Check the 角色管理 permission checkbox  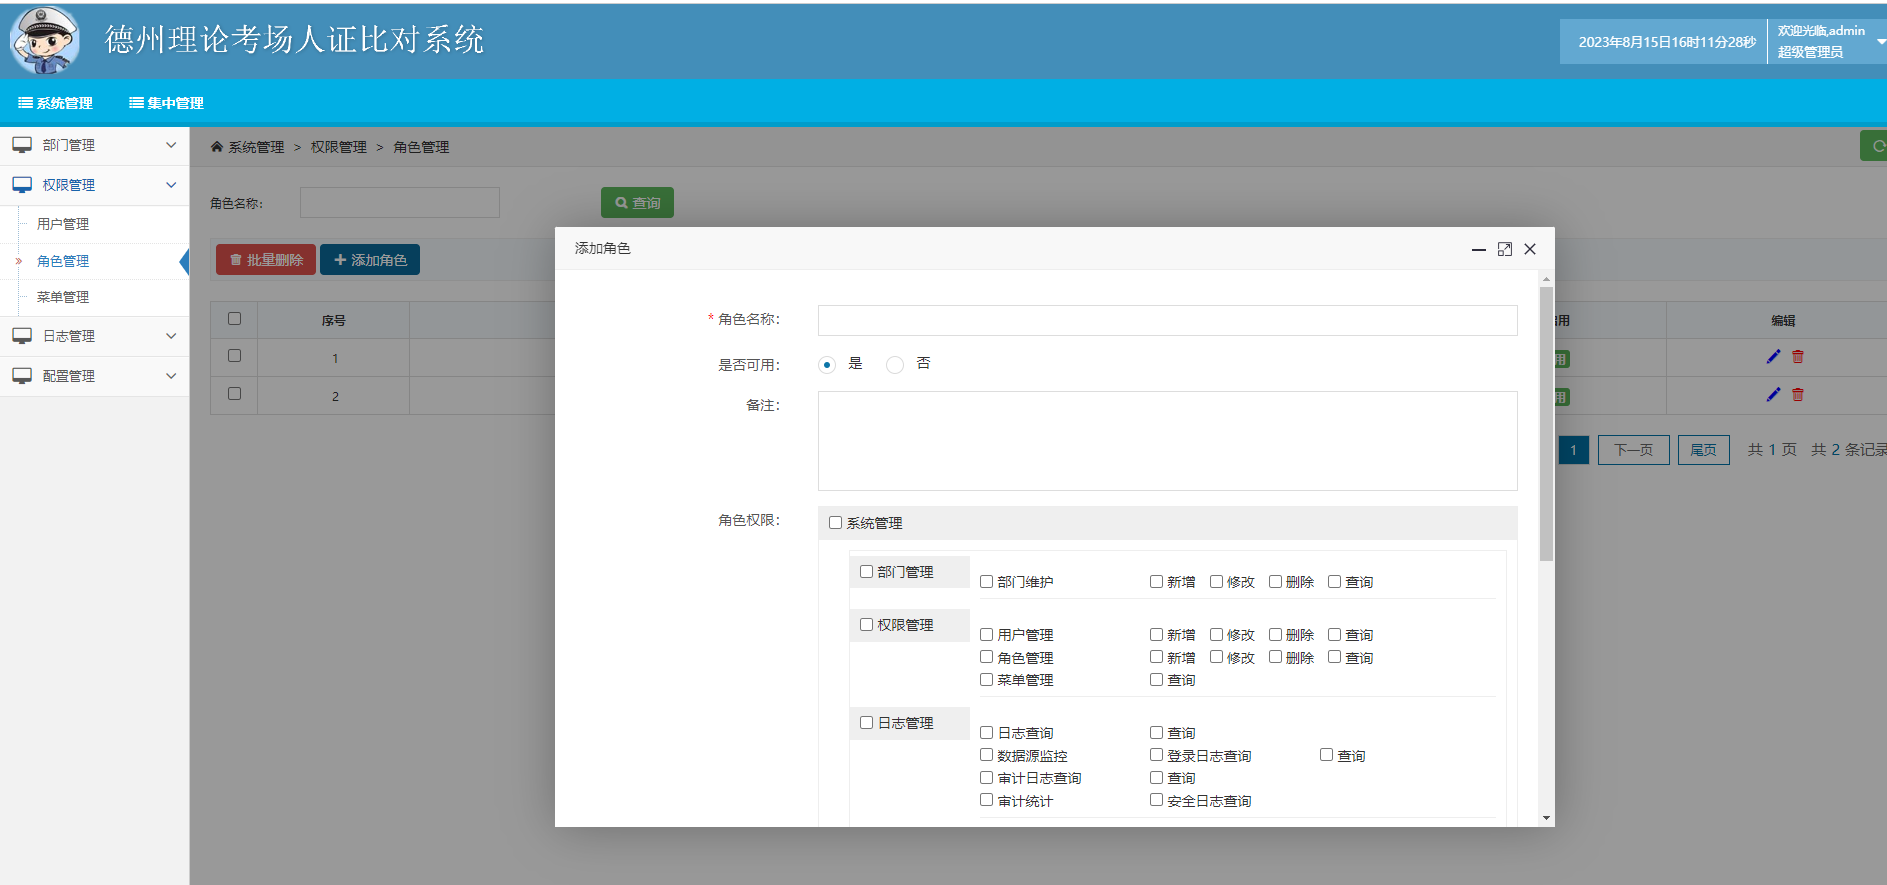click(x=987, y=657)
